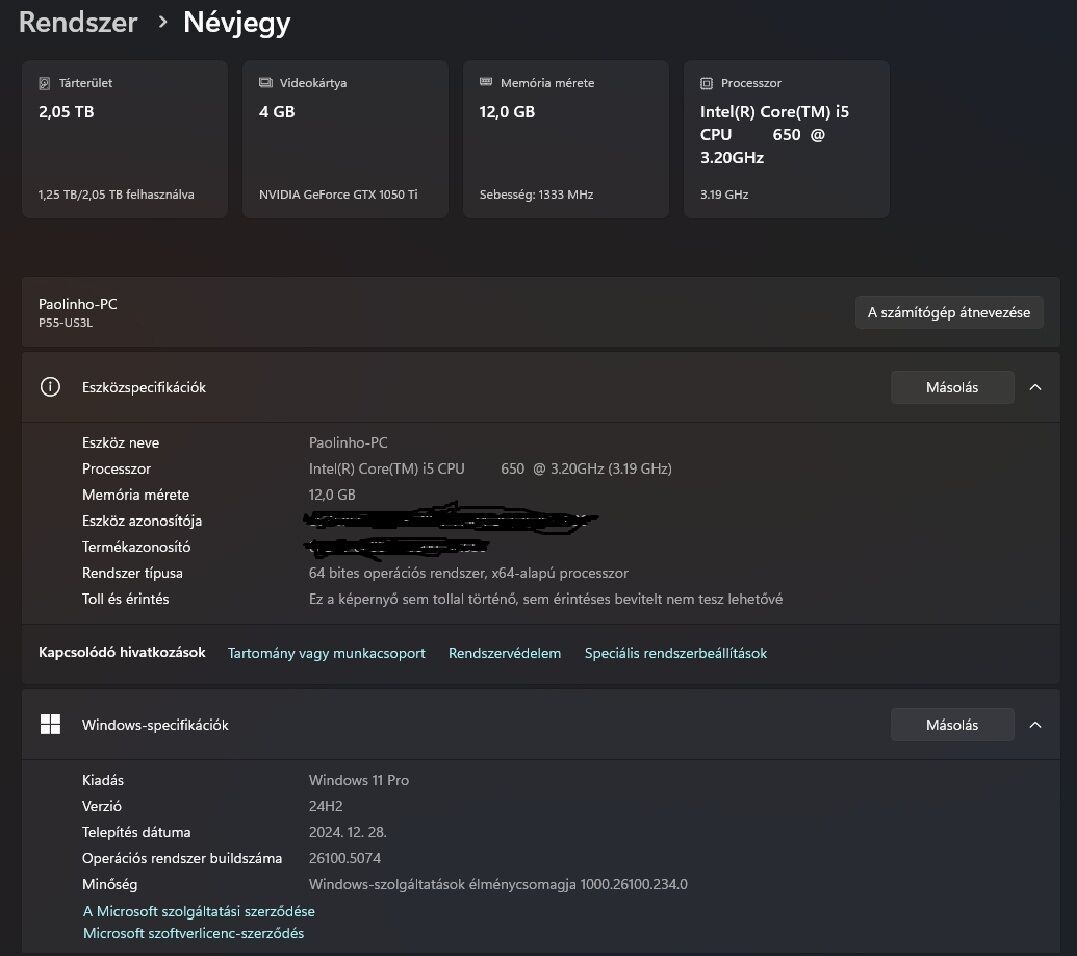1077x956 pixels.
Task: Click the Paolinho-PC value beside Eszköz neve
Action: 348,443
